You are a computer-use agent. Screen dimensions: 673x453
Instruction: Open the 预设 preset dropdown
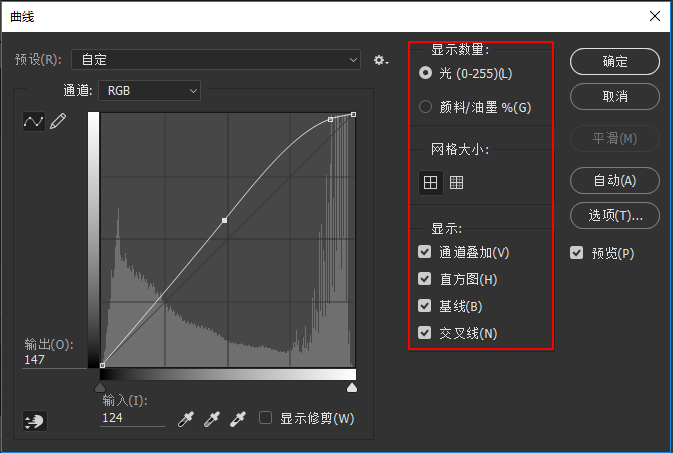click(216, 60)
